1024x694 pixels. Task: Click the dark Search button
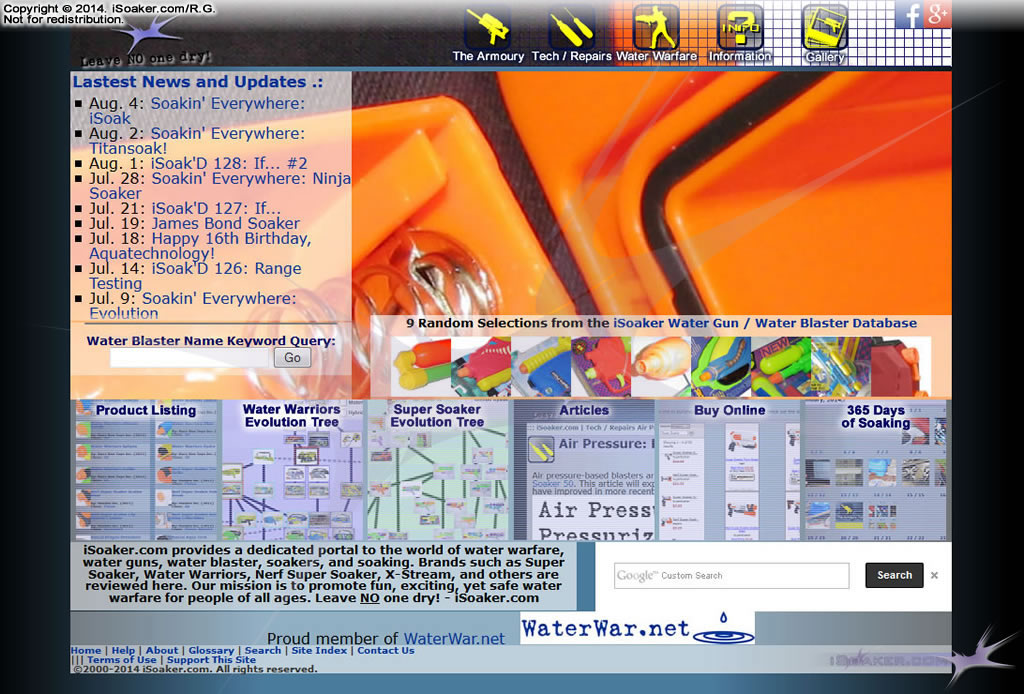(894, 575)
